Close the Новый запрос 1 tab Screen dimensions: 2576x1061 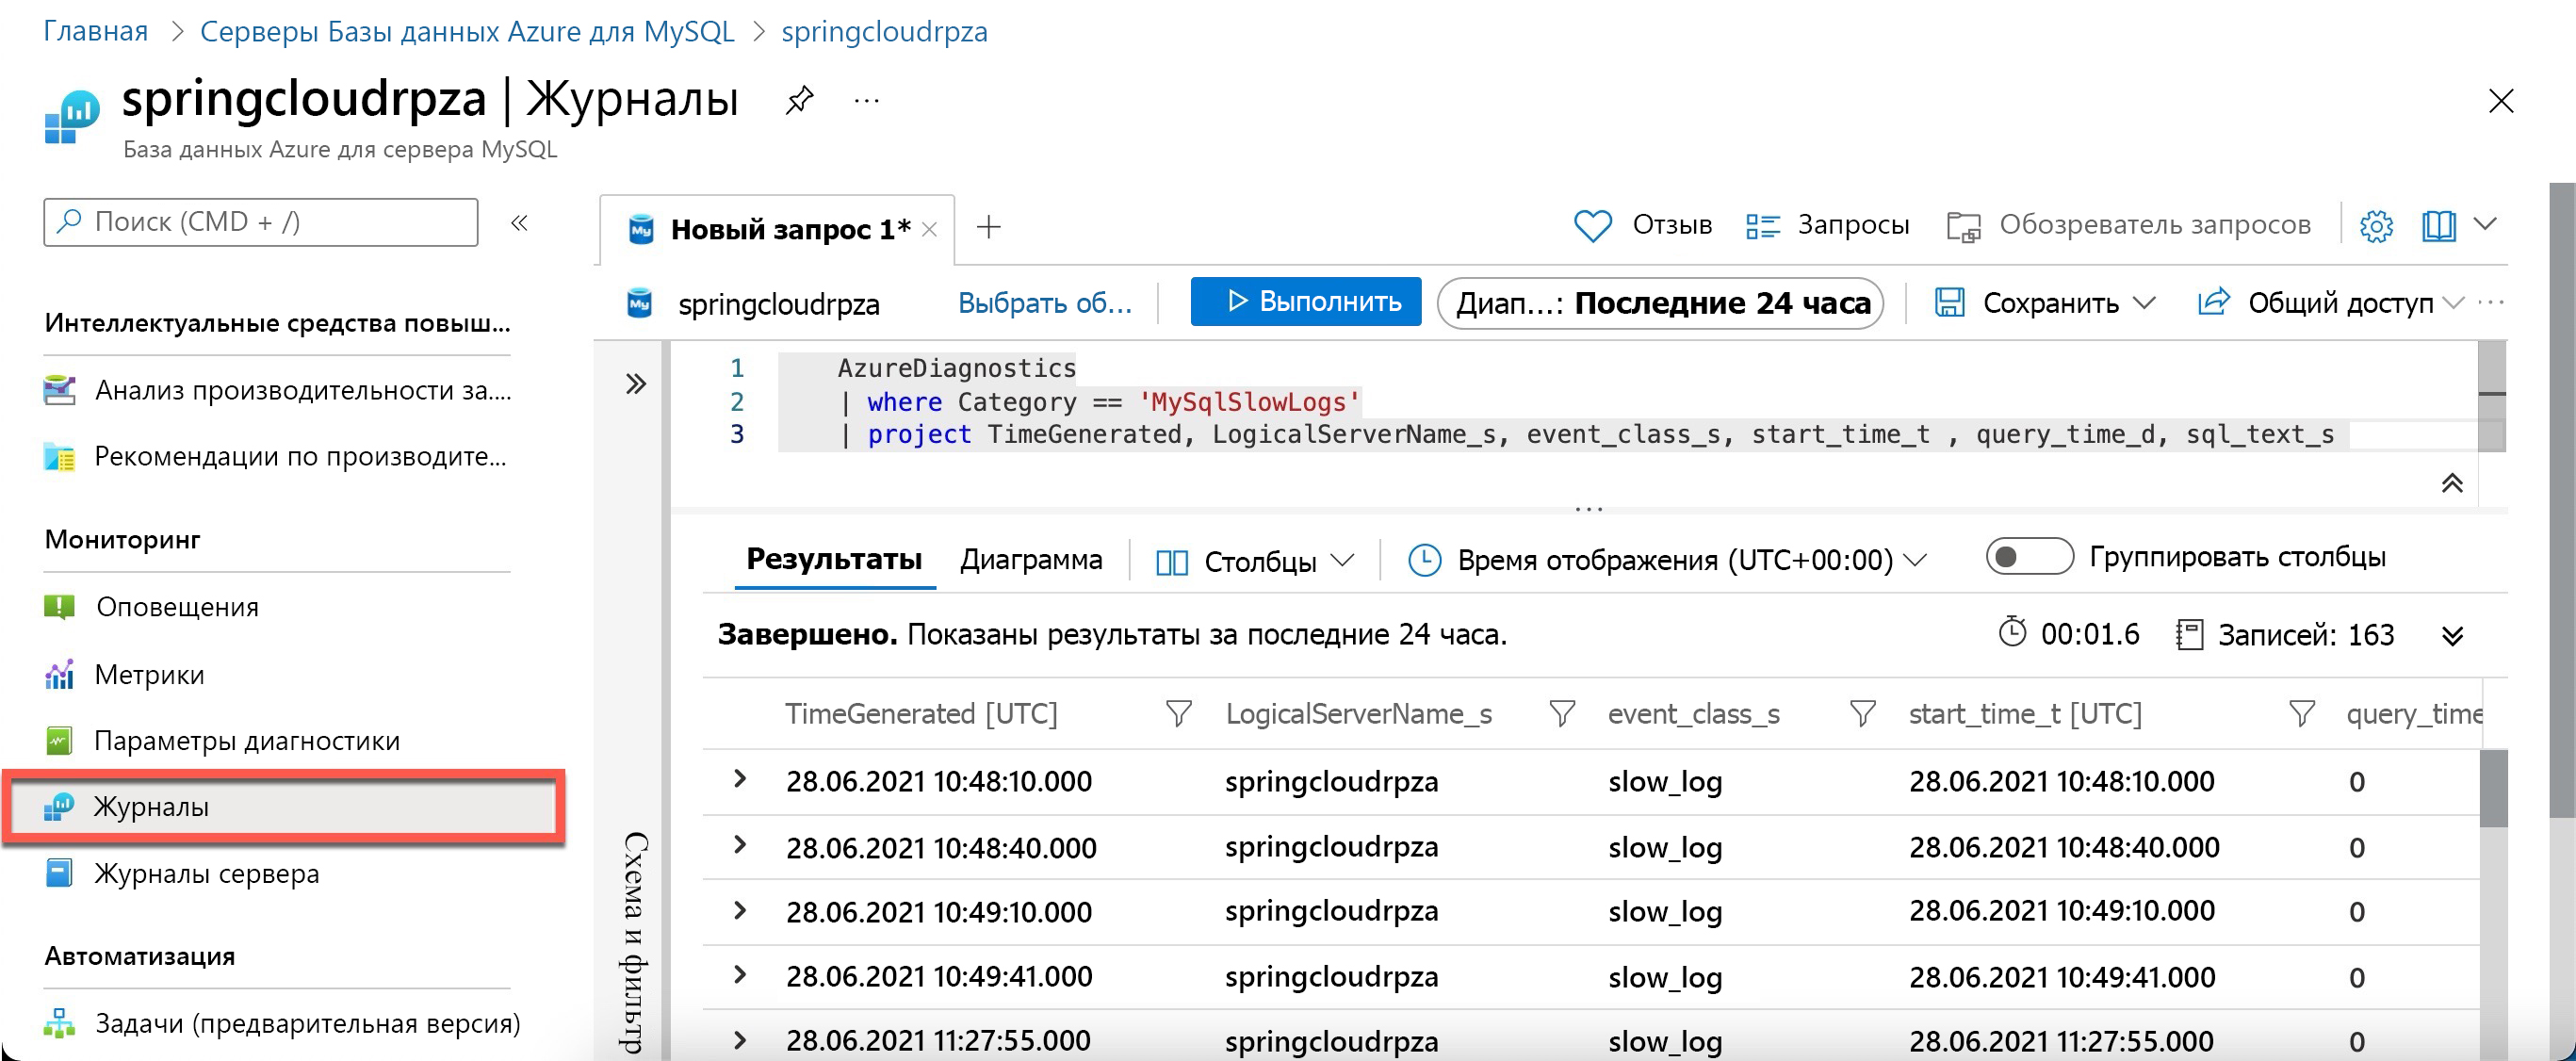click(929, 229)
